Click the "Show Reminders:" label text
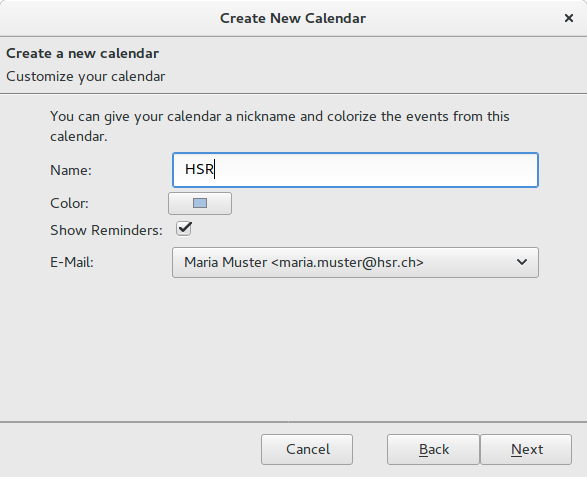This screenshot has height=477, width=587. click(x=106, y=230)
